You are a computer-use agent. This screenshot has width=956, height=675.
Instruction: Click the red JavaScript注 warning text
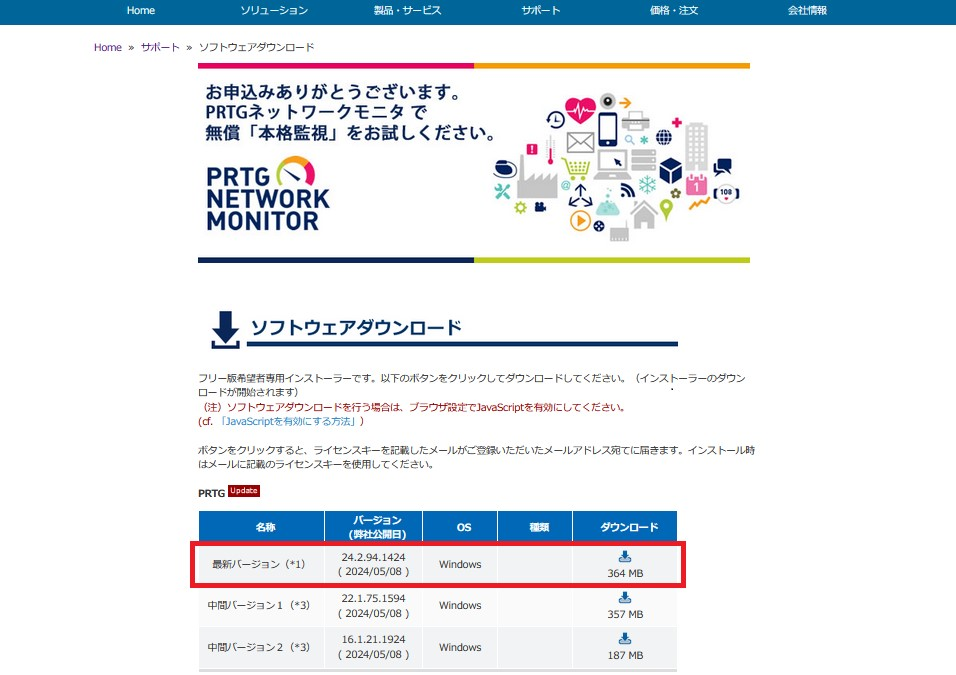[412, 407]
